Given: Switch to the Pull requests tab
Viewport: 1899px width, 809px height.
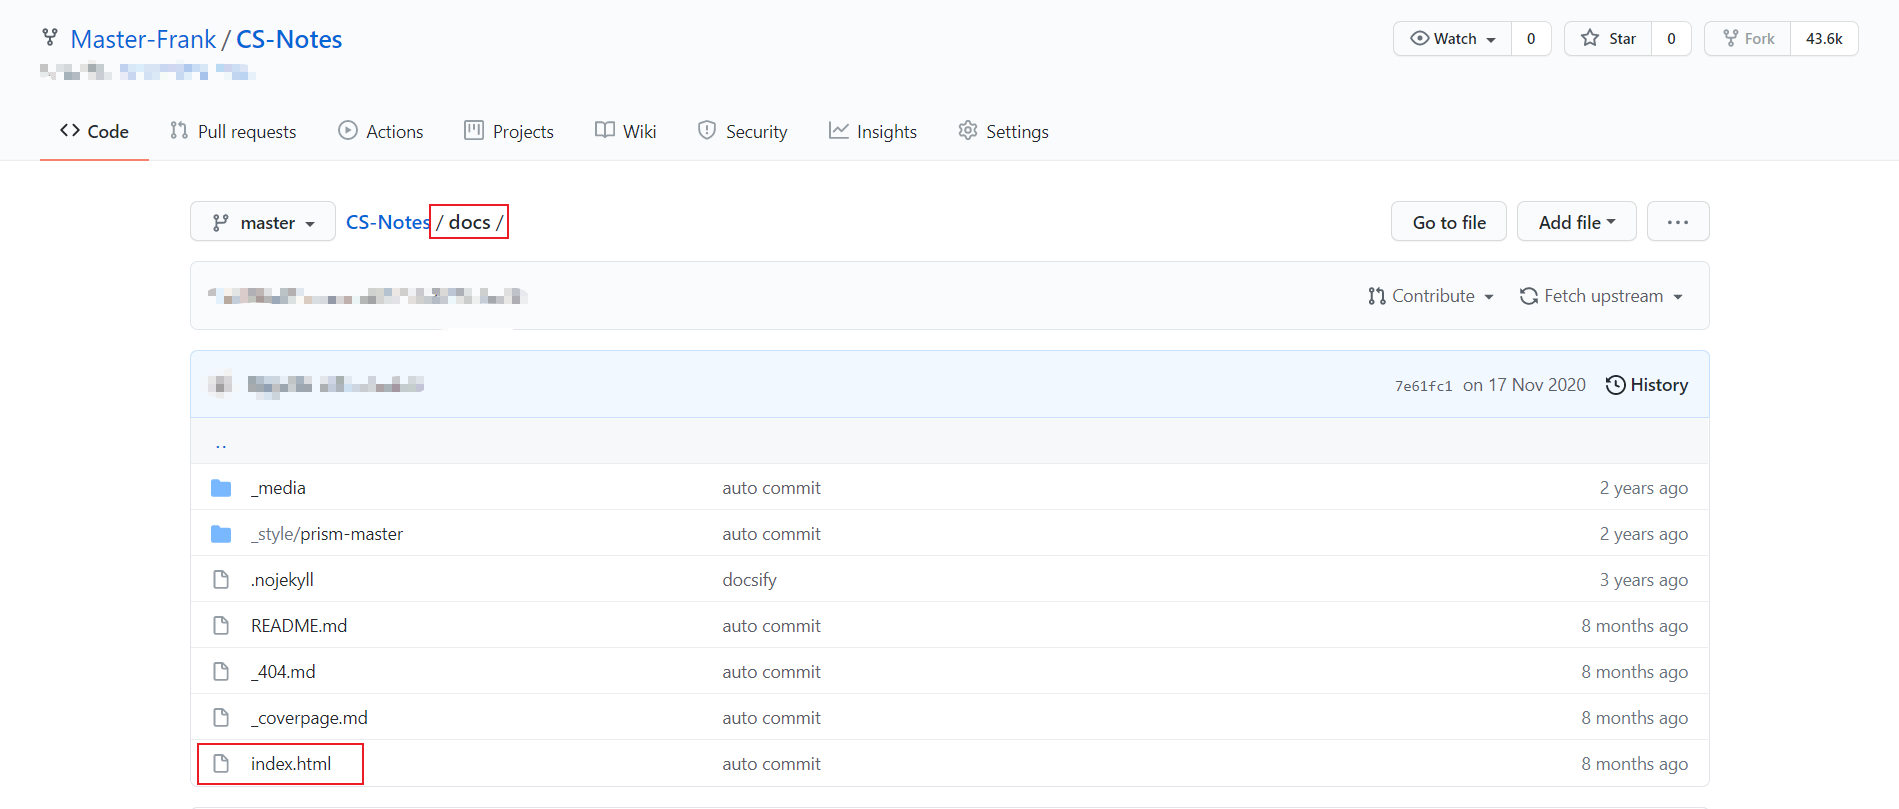Looking at the screenshot, I should click(x=233, y=131).
